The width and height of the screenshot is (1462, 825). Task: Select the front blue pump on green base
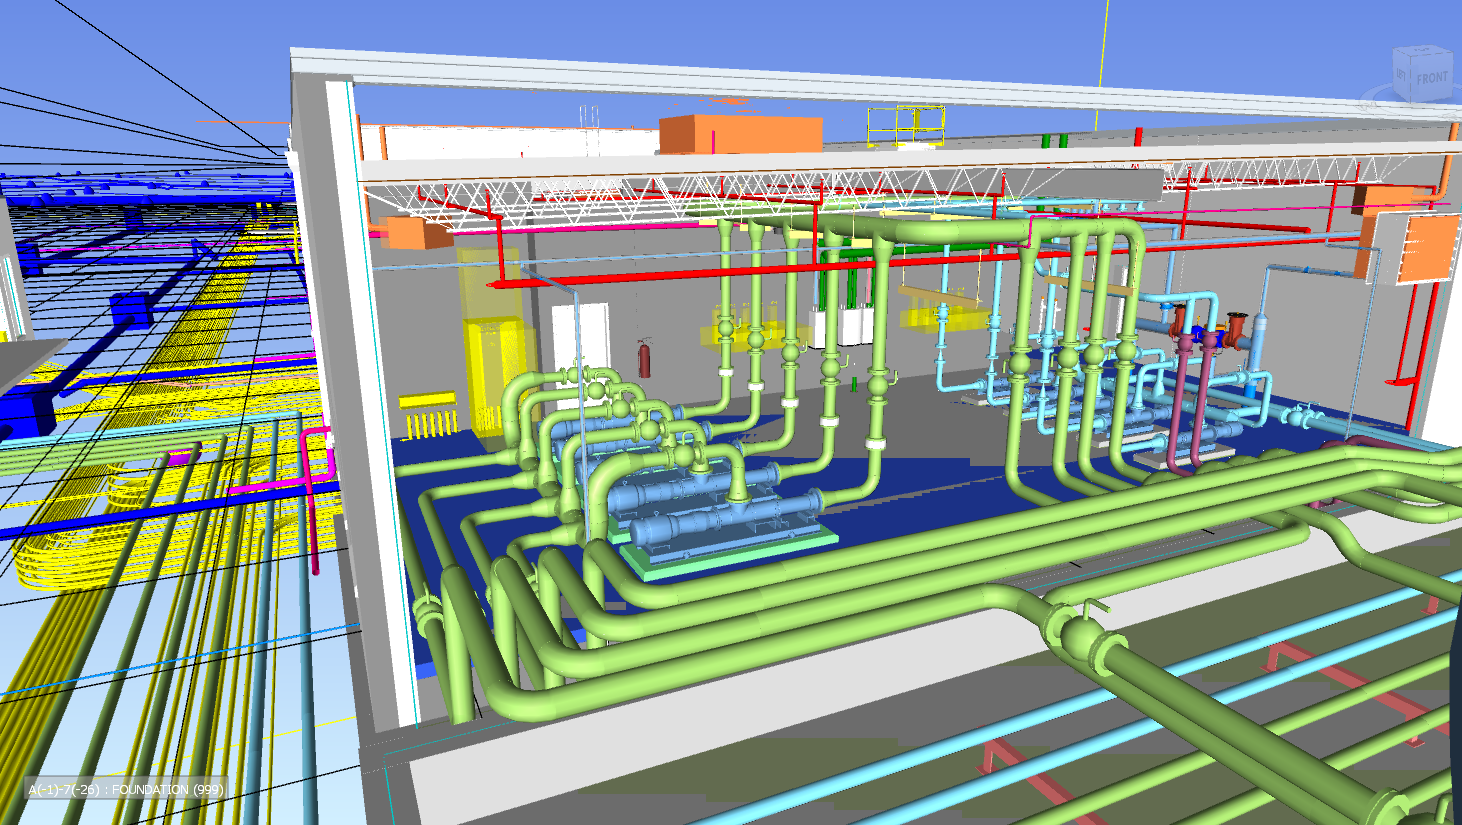[x=718, y=523]
